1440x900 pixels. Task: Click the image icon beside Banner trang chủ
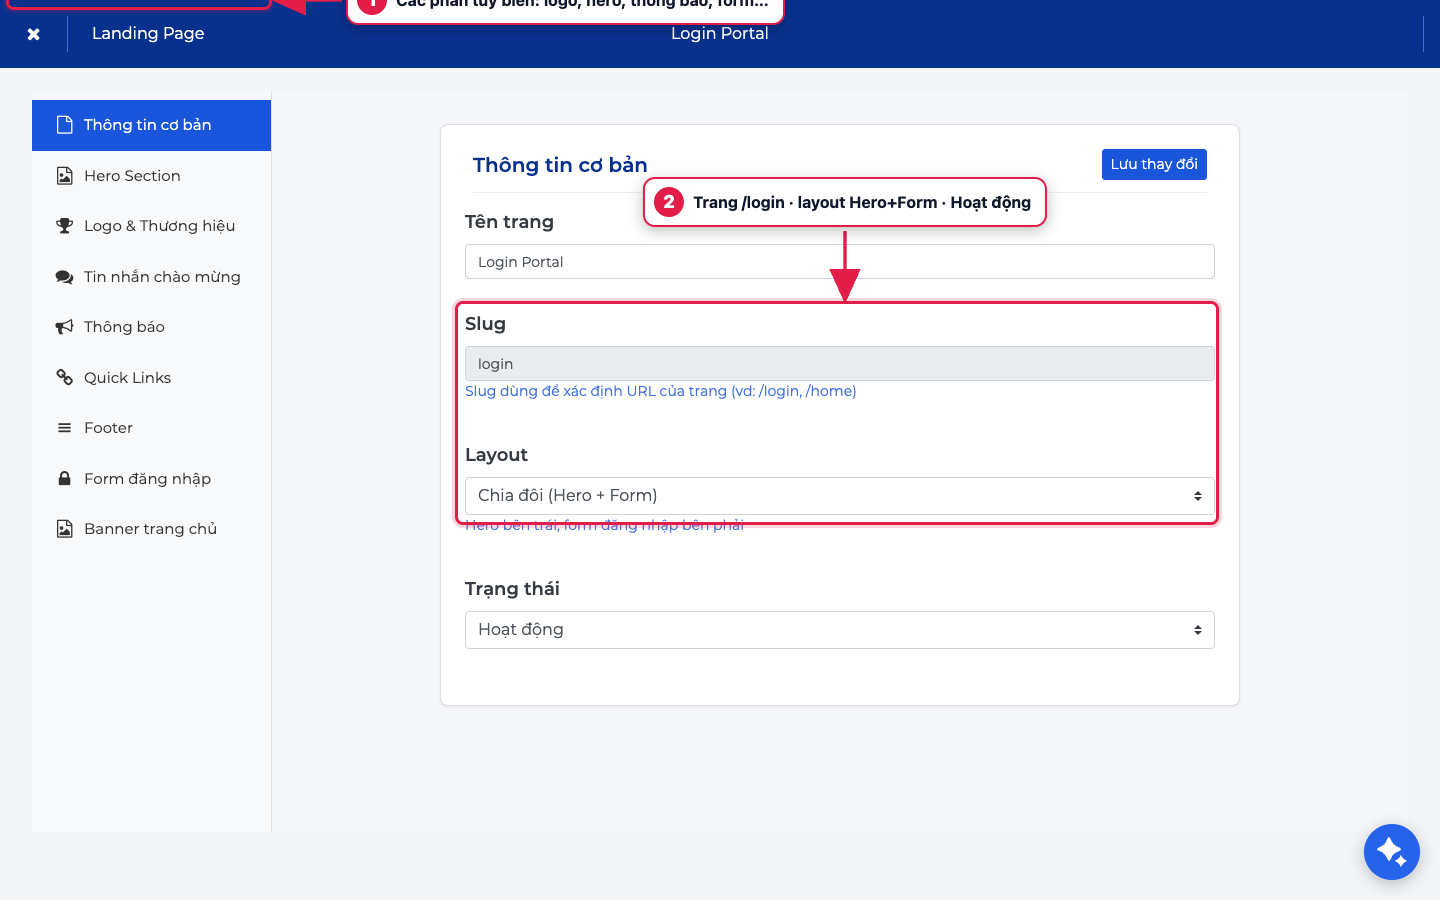65,529
